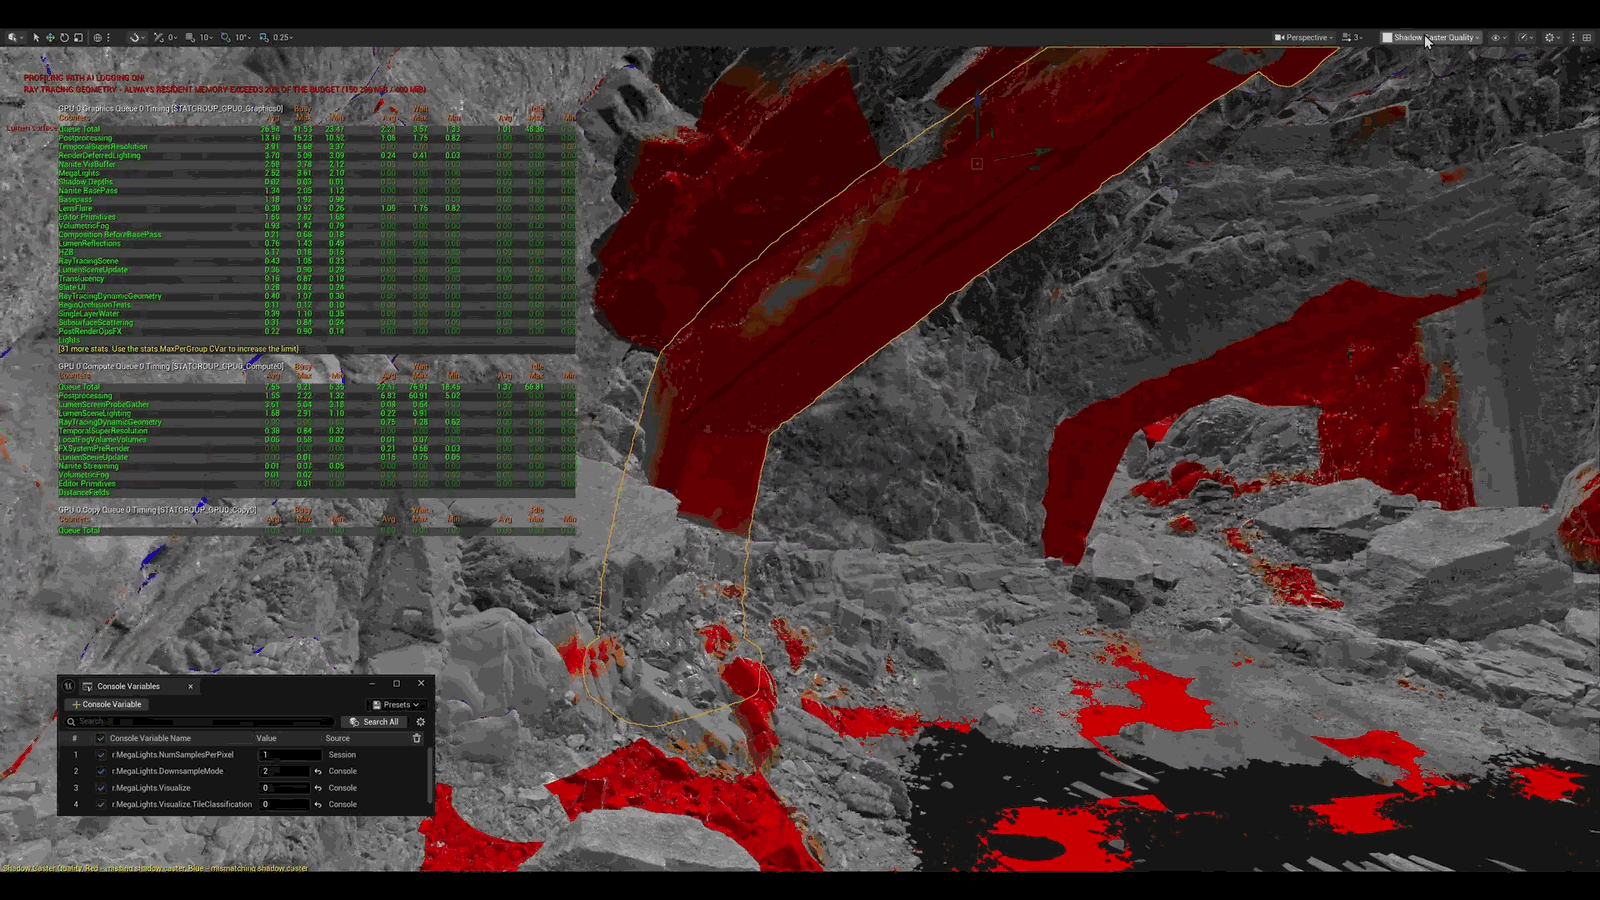The image size is (1600, 900).
Task: Sort by Source column header
Action: point(338,738)
